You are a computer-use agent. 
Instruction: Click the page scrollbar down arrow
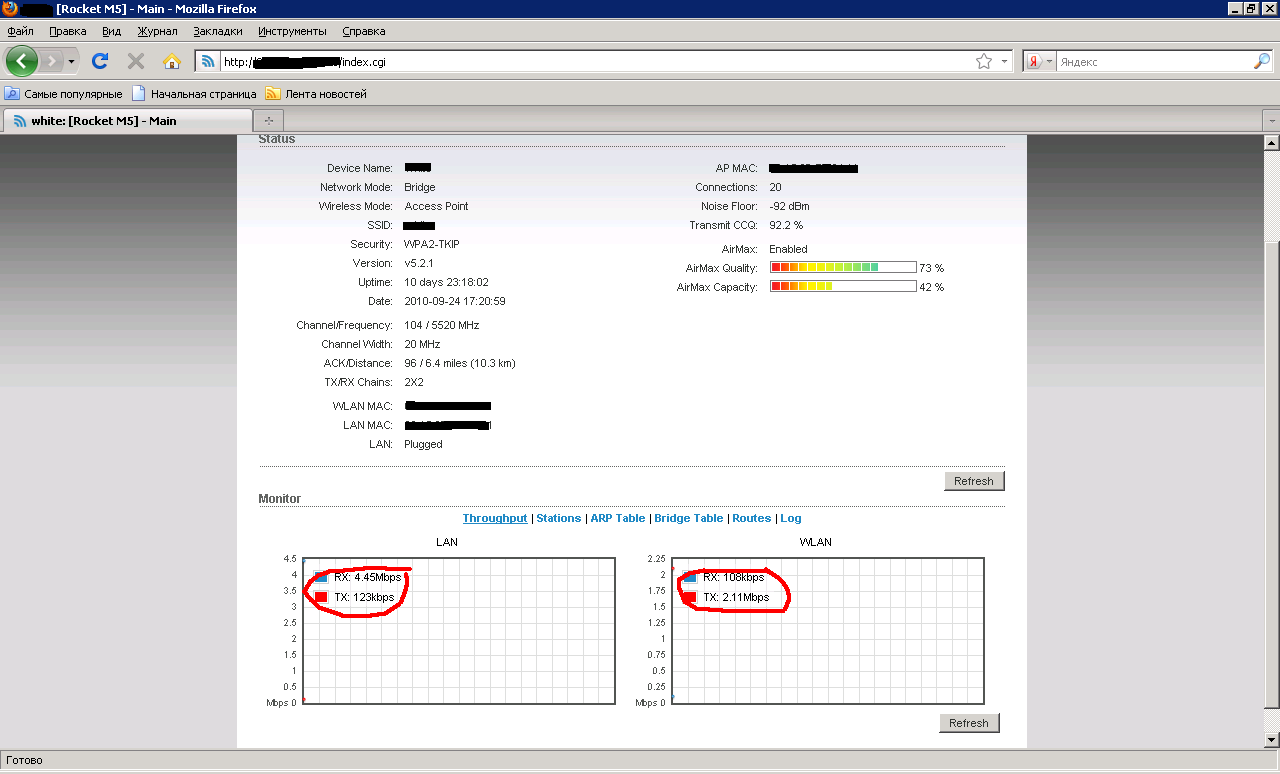(1271, 739)
